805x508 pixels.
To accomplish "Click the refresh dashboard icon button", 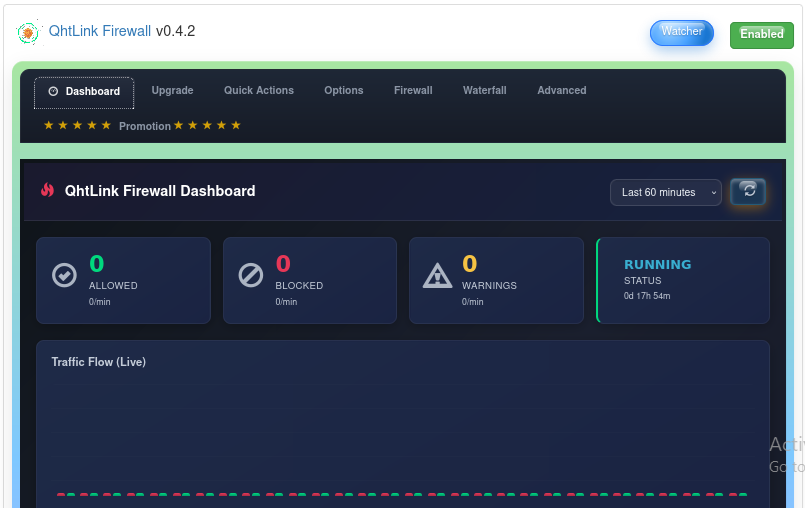I will point(748,192).
